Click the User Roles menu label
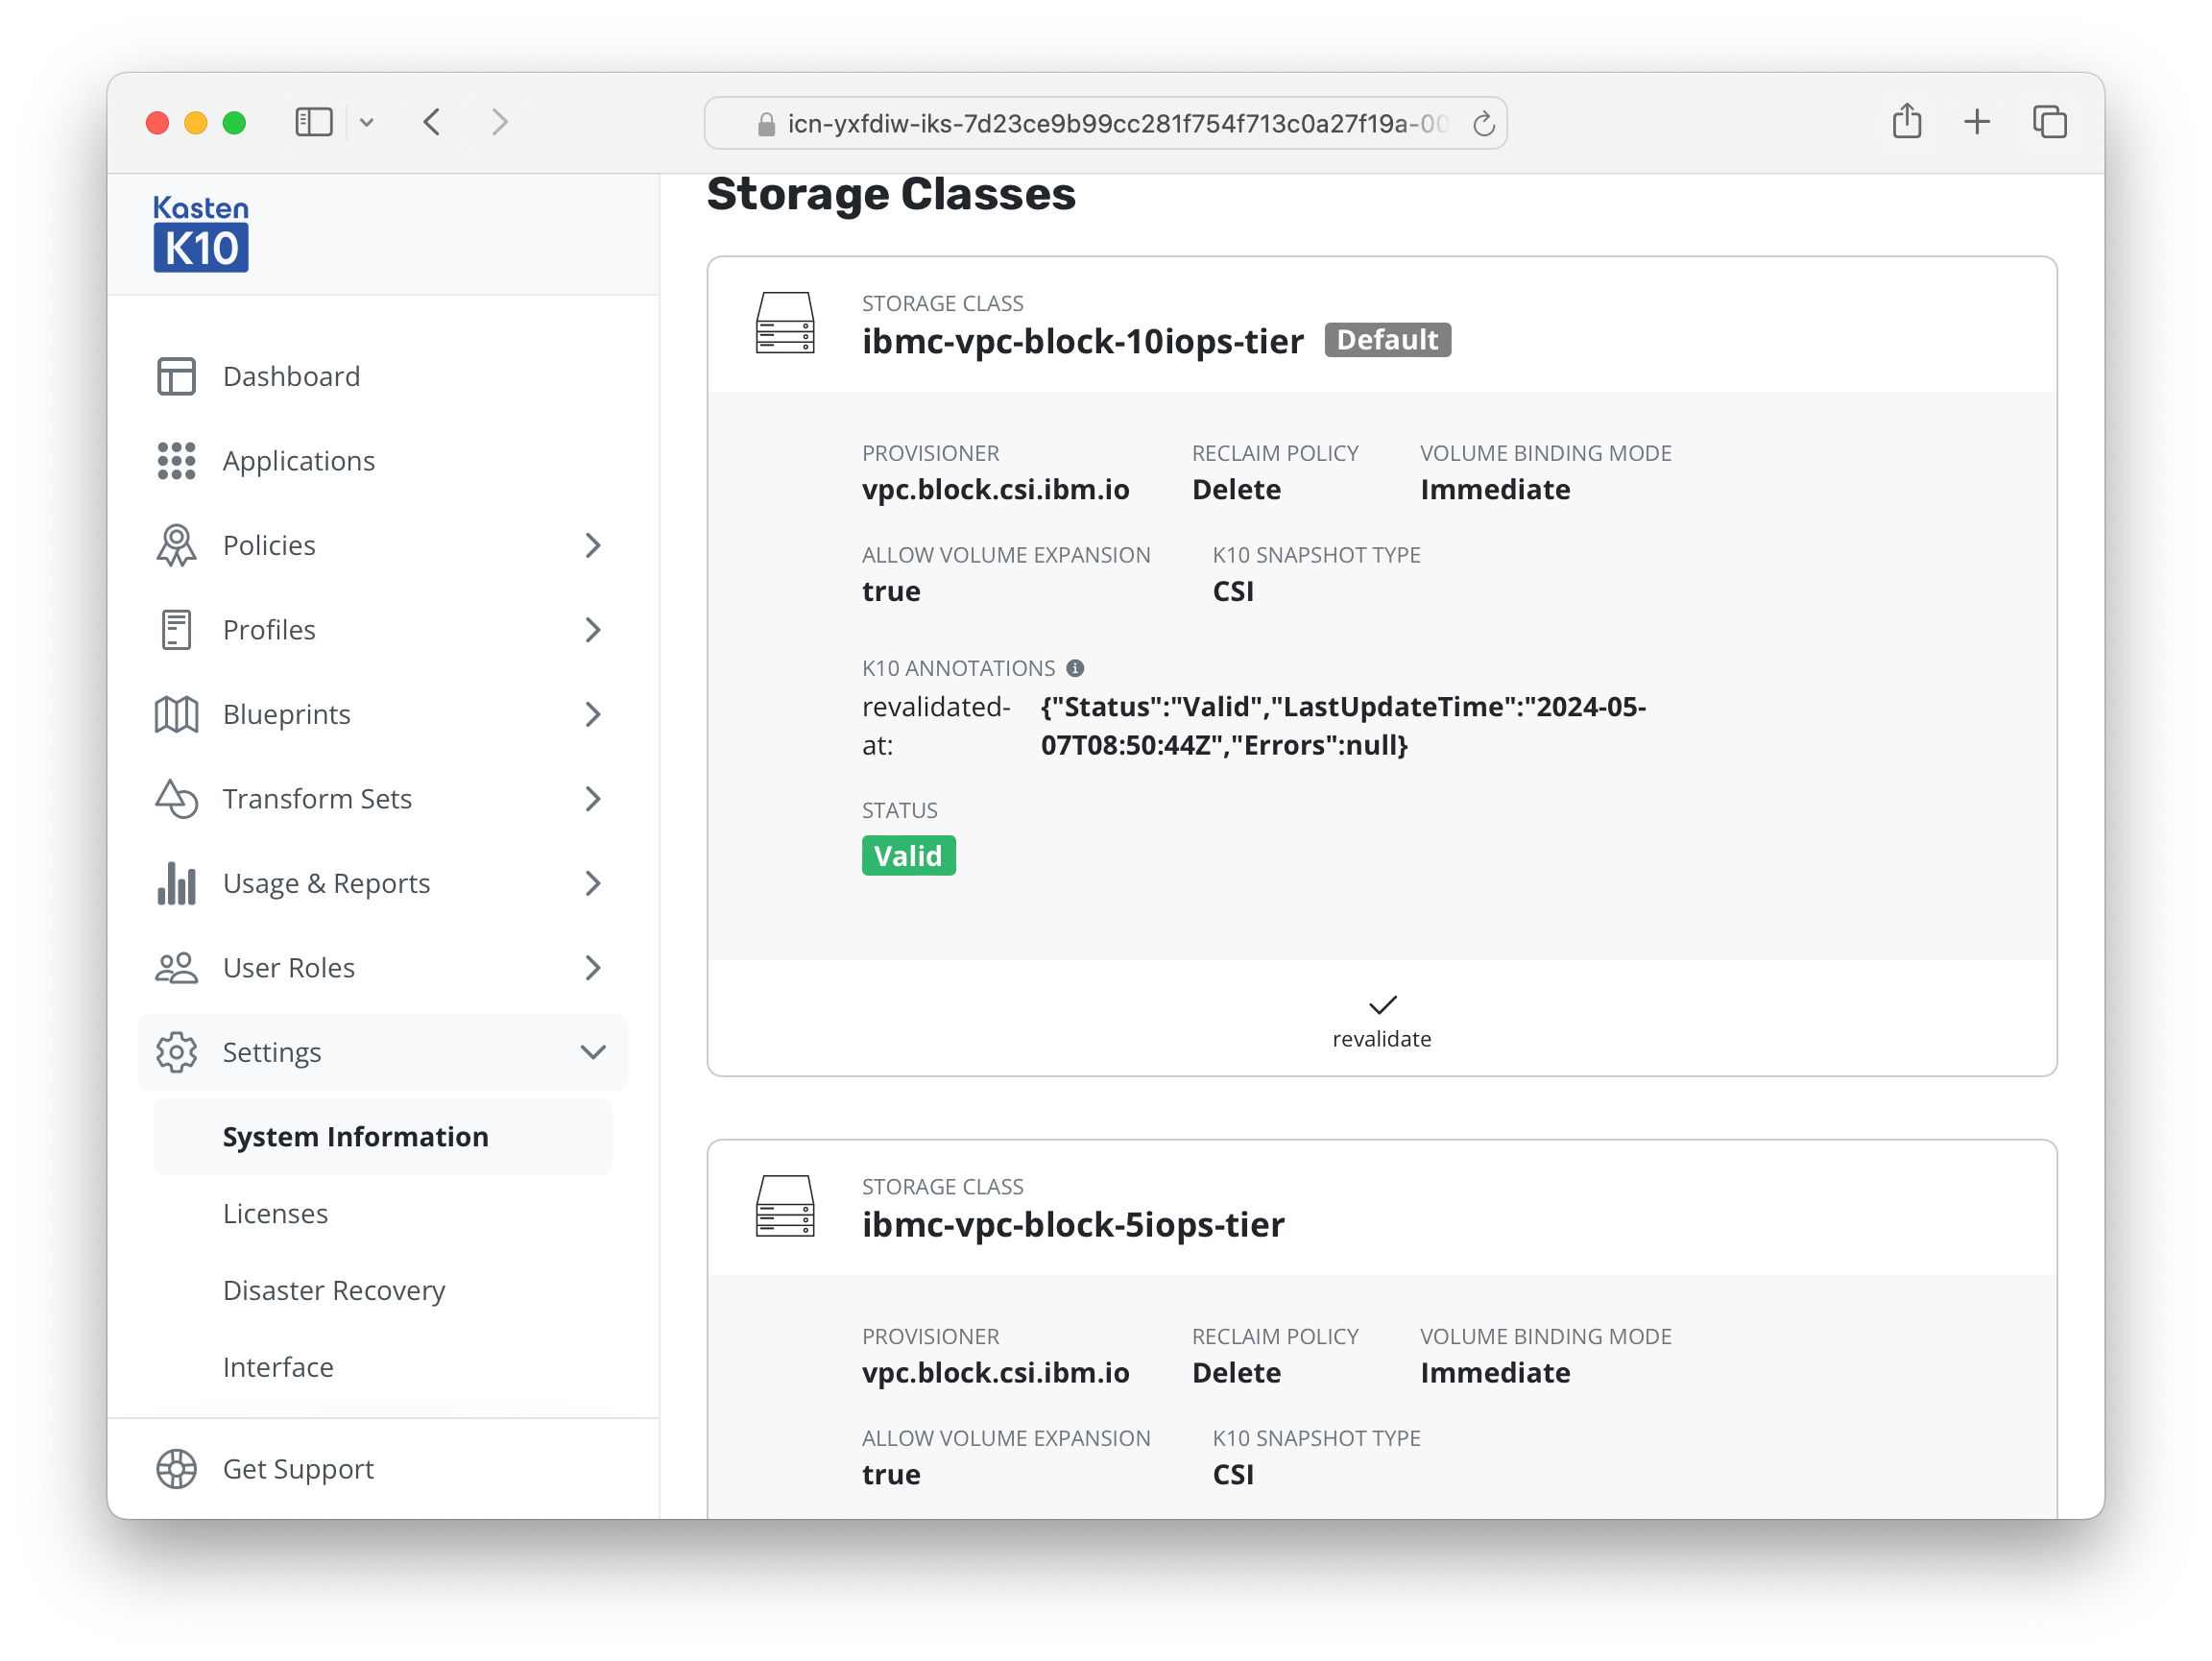Image resolution: width=2212 pixels, height=1661 pixels. (x=289, y=968)
